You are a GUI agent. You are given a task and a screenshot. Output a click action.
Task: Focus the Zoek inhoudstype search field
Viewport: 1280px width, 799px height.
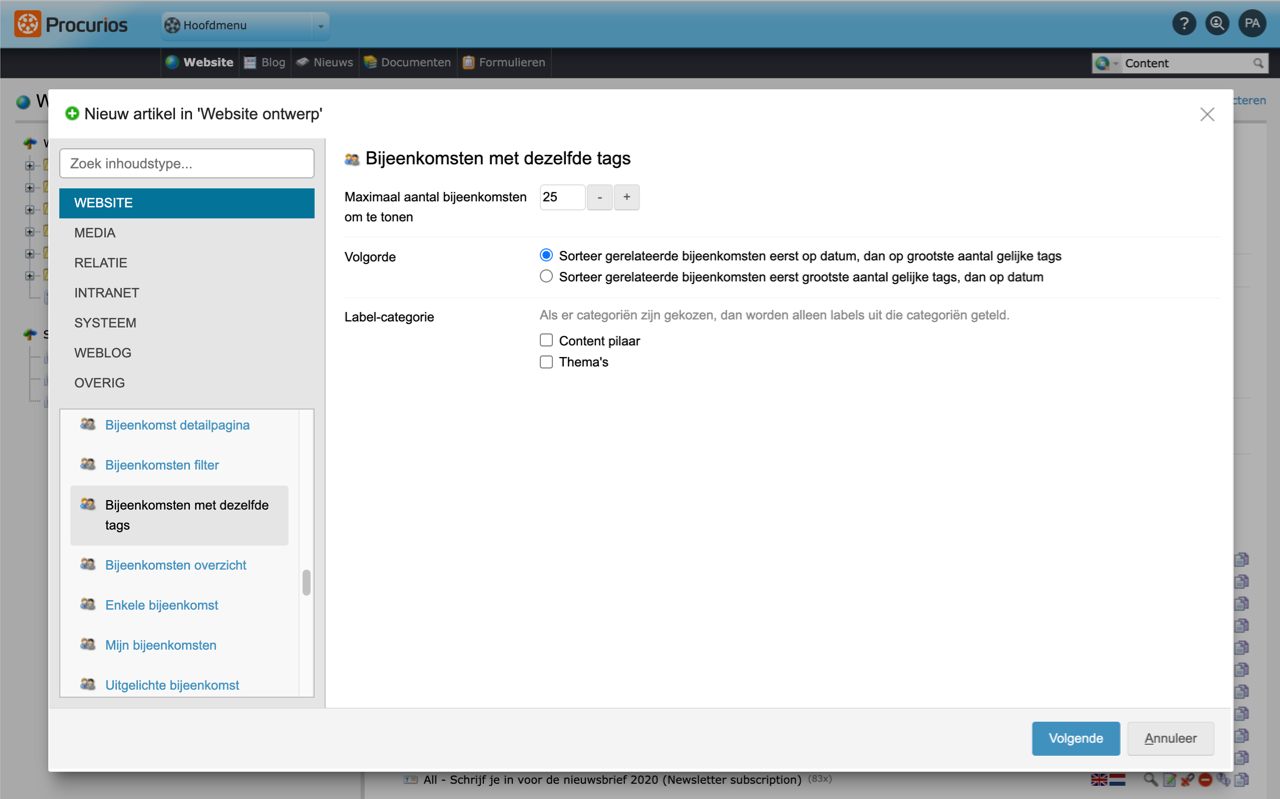187,163
